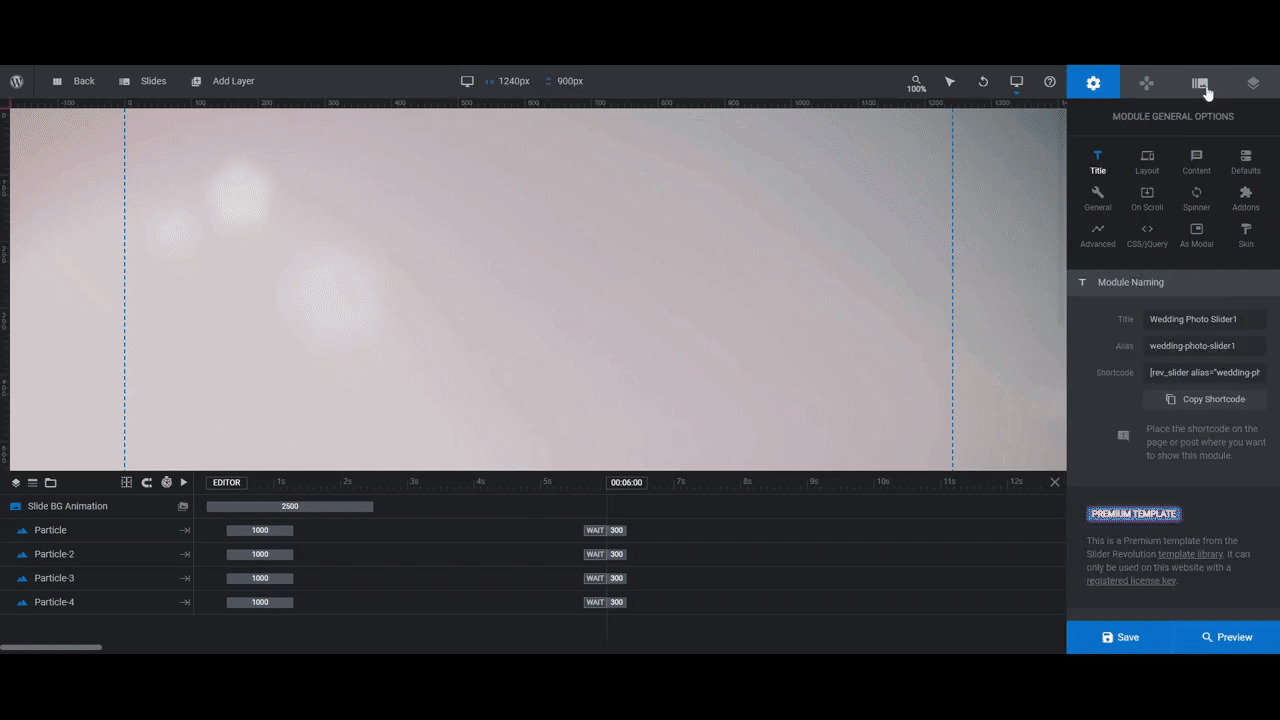
Task: Select the Slide BG Animation row
Action: tap(97, 506)
